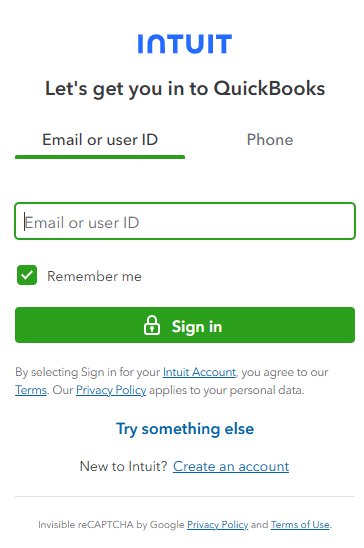The width and height of the screenshot is (364, 548).
Task: Click the applies to your personal data text
Action: pos(226,390)
